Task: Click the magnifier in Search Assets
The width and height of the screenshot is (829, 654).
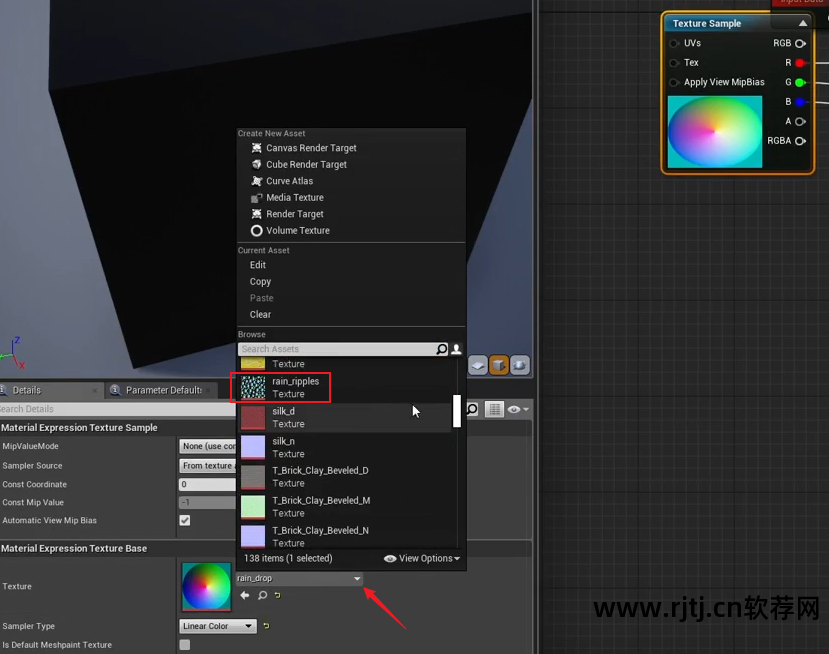Action: pyautogui.click(x=441, y=349)
